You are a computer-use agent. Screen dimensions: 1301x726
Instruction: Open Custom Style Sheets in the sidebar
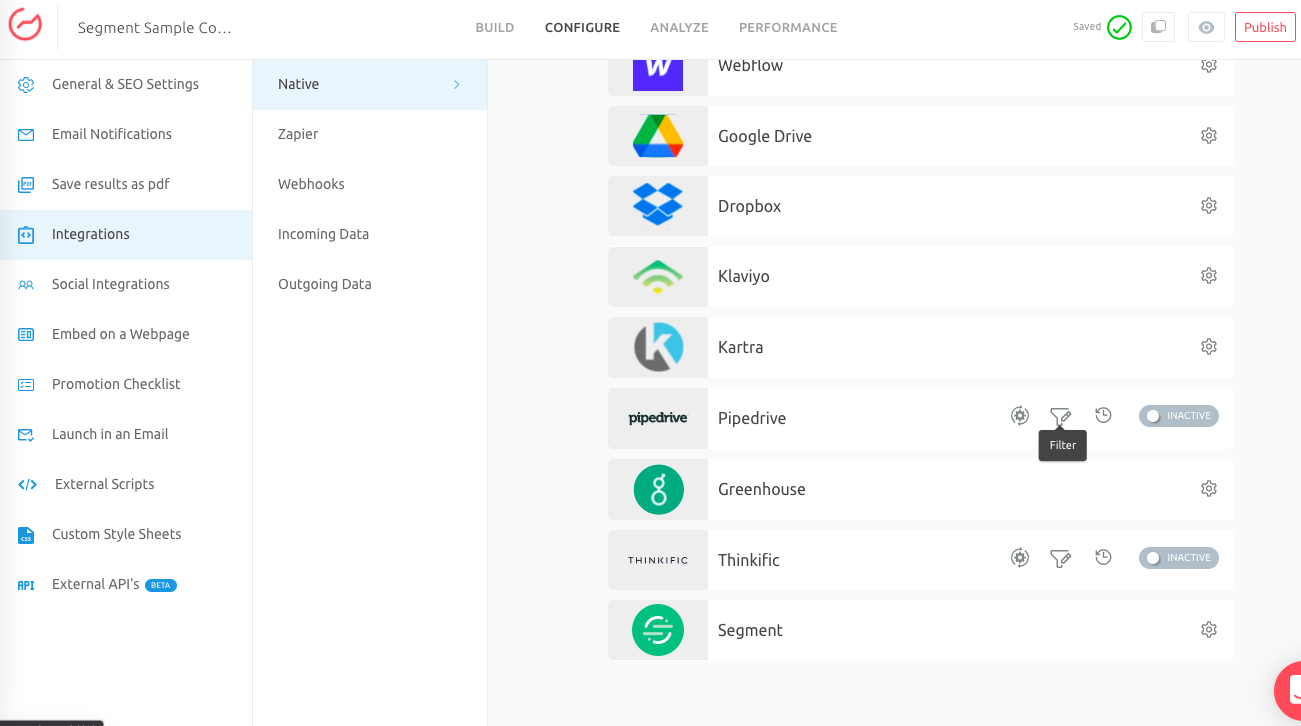[x=126, y=534]
